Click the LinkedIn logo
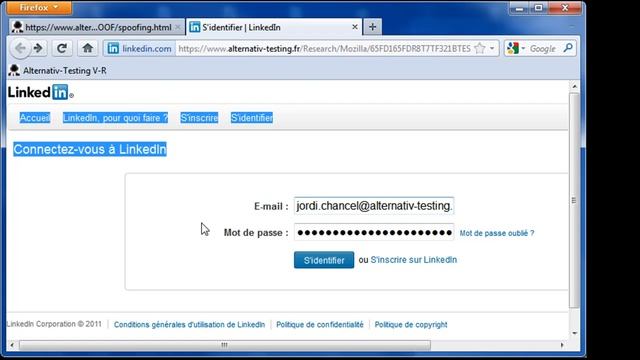Screen dimensions: 640x360 (x=41, y=92)
